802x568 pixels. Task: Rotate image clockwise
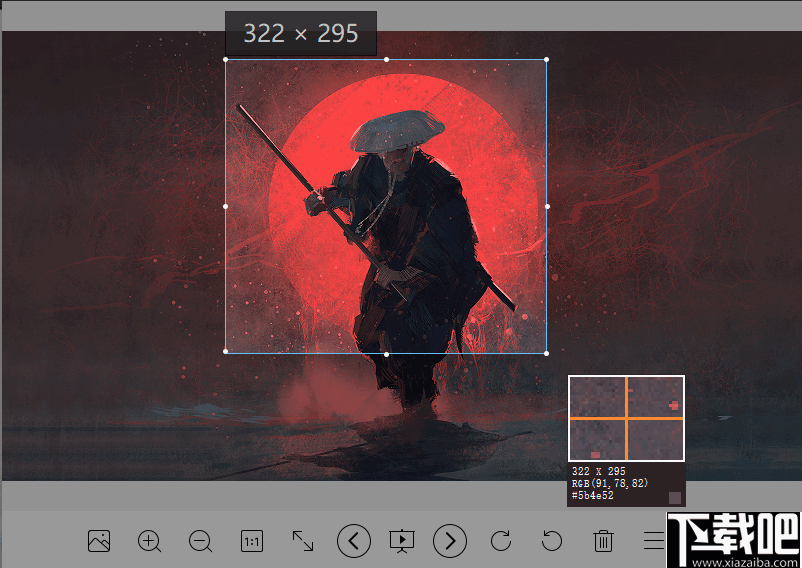pos(501,541)
